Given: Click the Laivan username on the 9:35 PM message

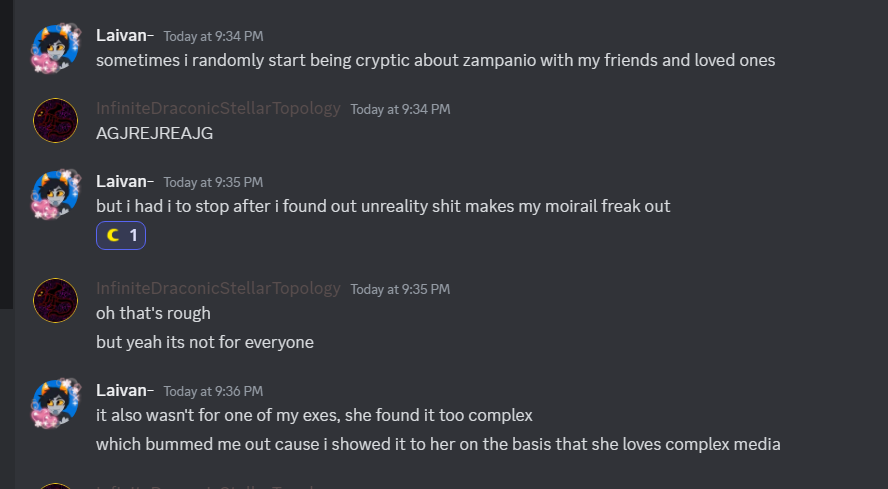Looking at the screenshot, I should (x=124, y=181).
